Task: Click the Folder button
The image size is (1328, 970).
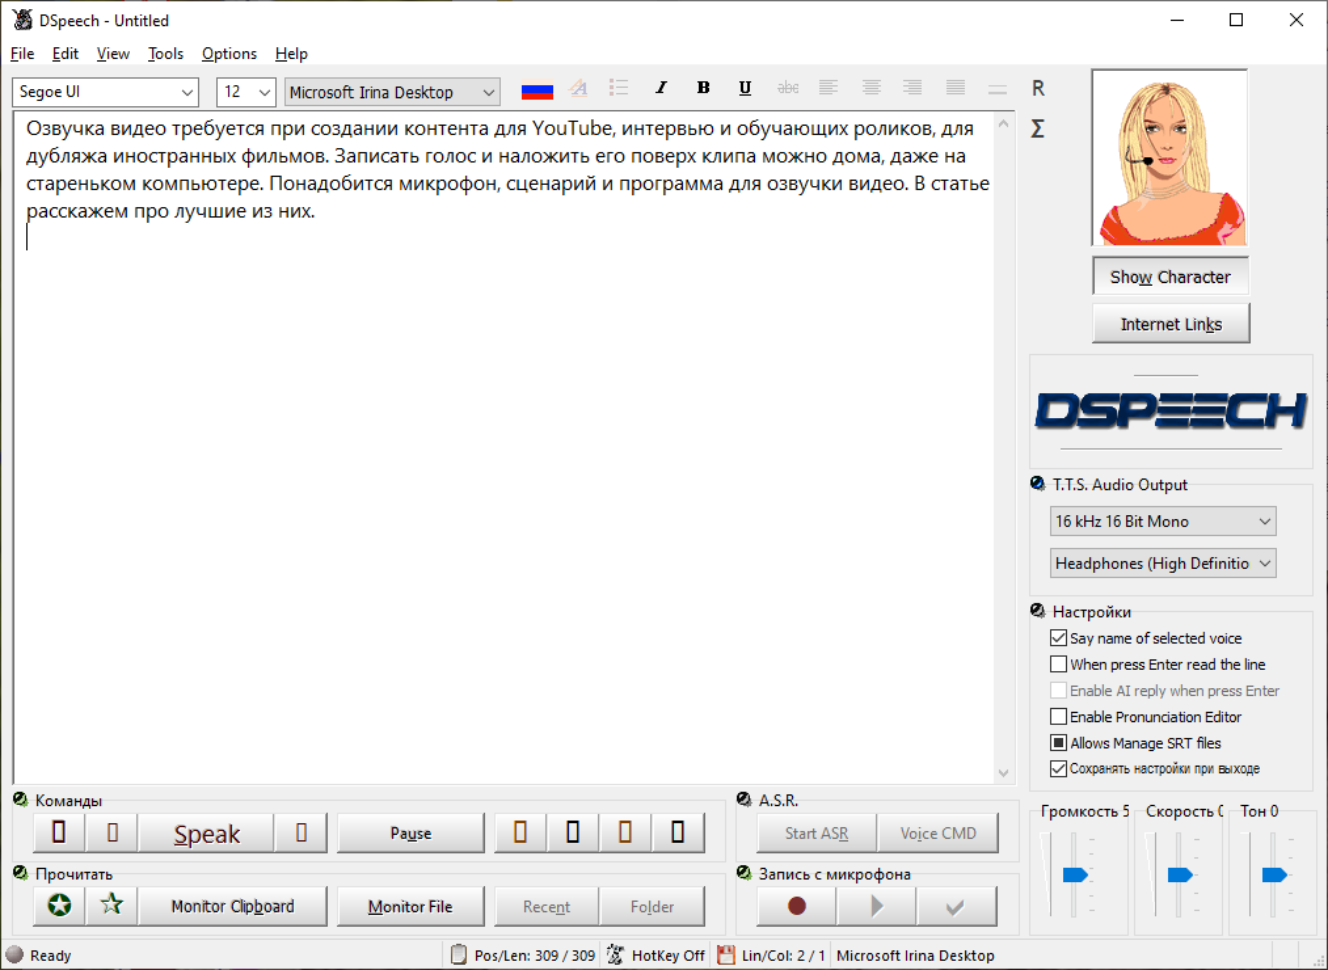Action: click(652, 906)
